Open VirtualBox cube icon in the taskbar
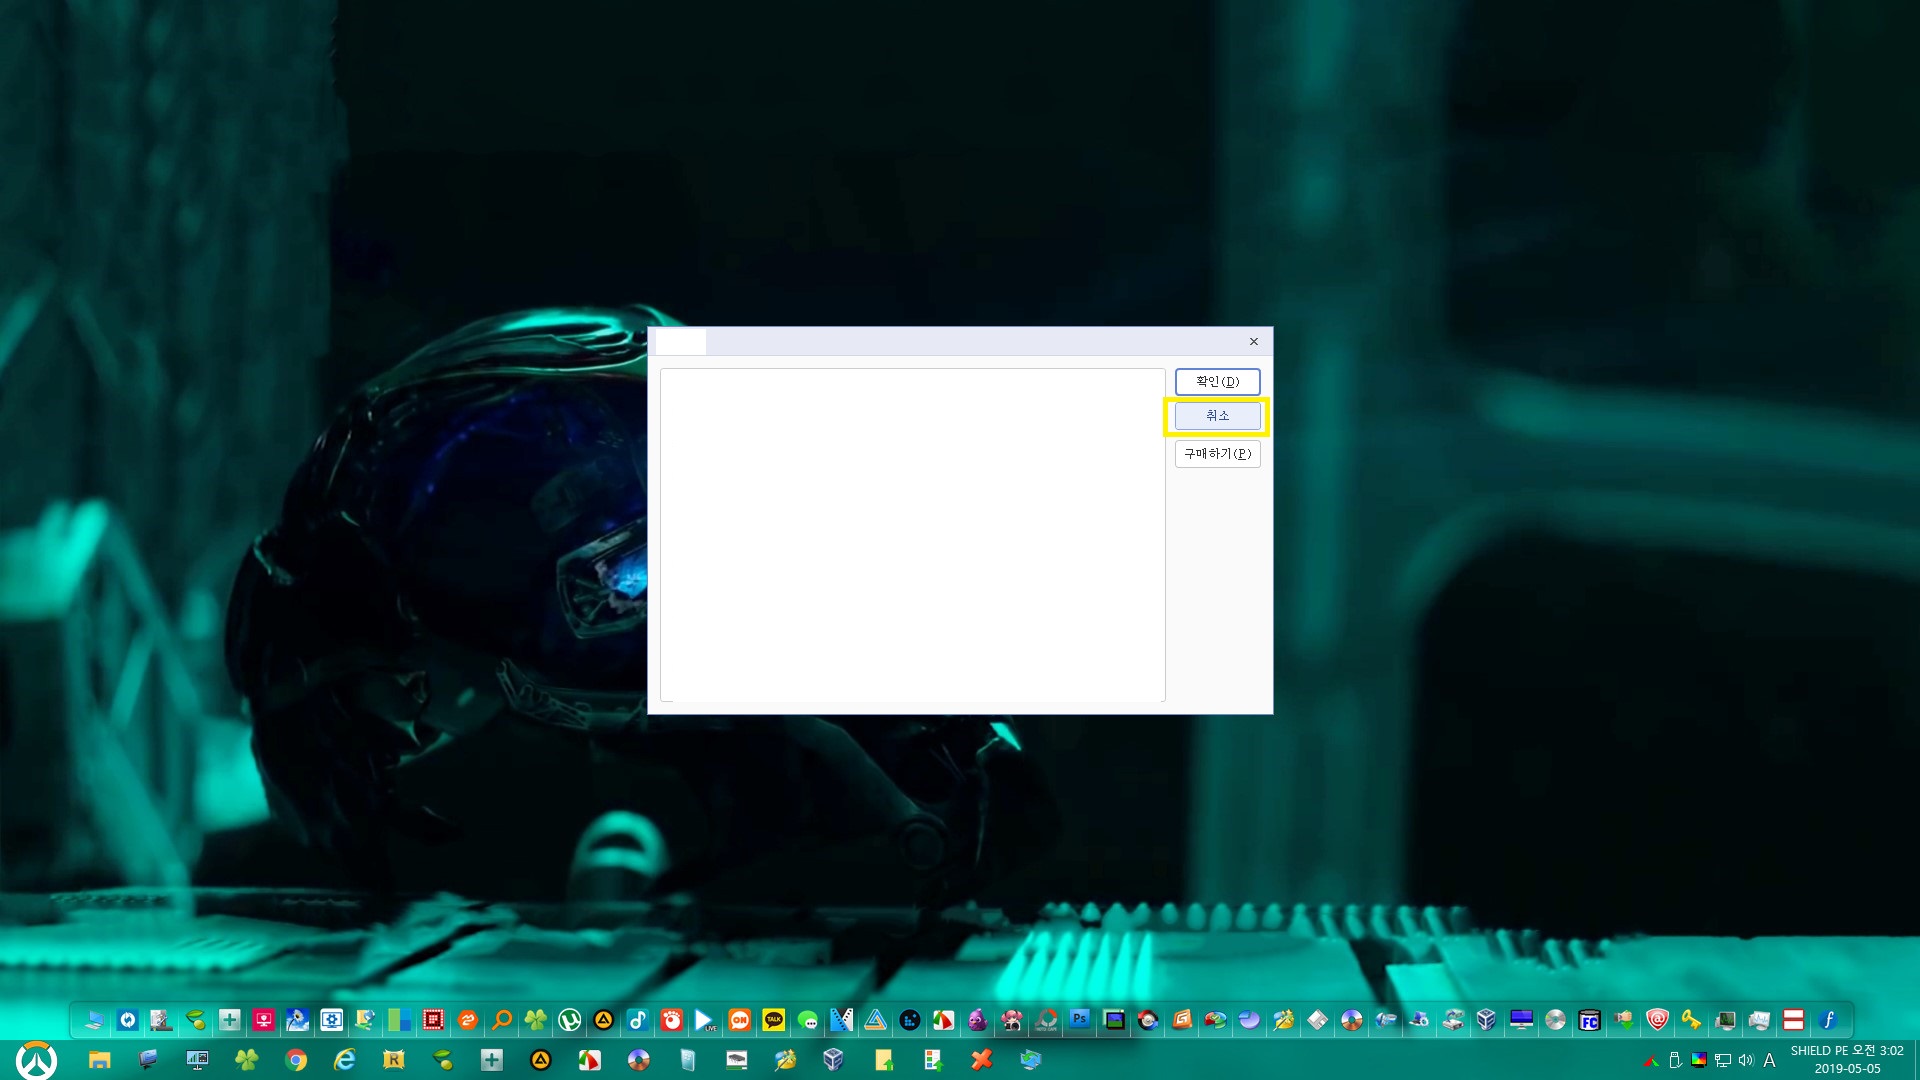Image resolution: width=1920 pixels, height=1080 pixels. click(834, 1060)
